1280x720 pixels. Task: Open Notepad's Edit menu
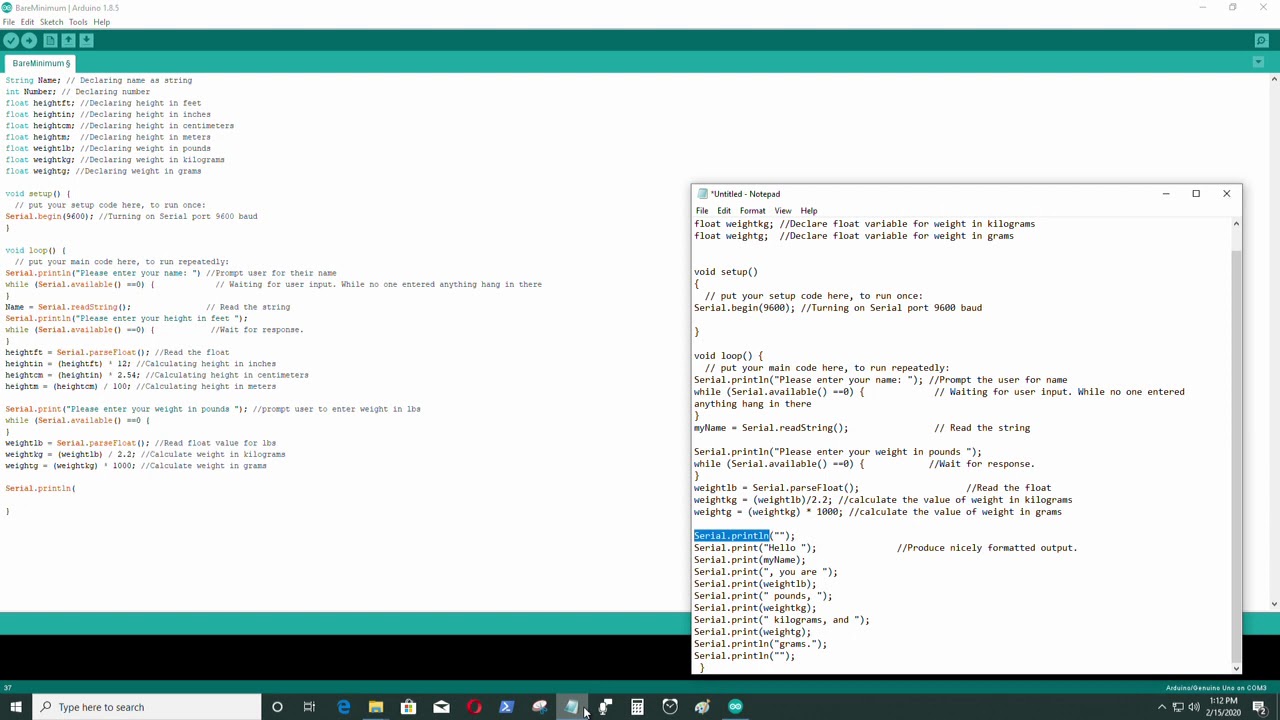coord(724,211)
